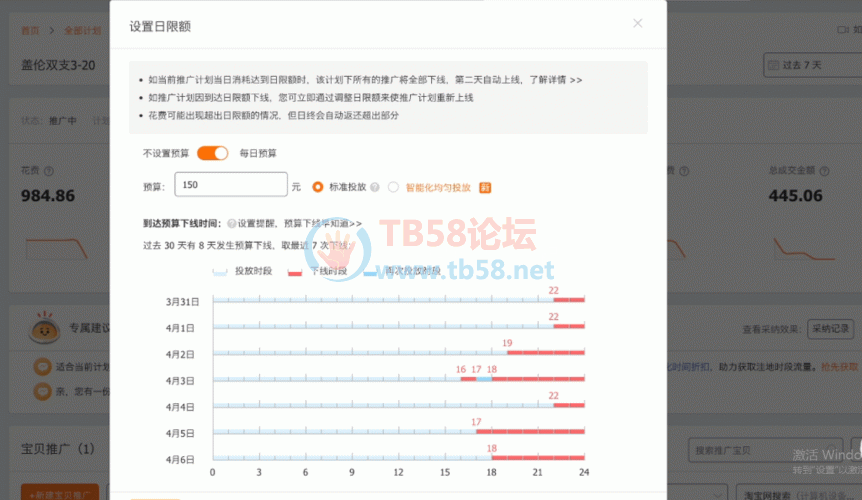Close the 设置日限额 dialog
Image resolution: width=862 pixels, height=500 pixels.
tap(638, 24)
